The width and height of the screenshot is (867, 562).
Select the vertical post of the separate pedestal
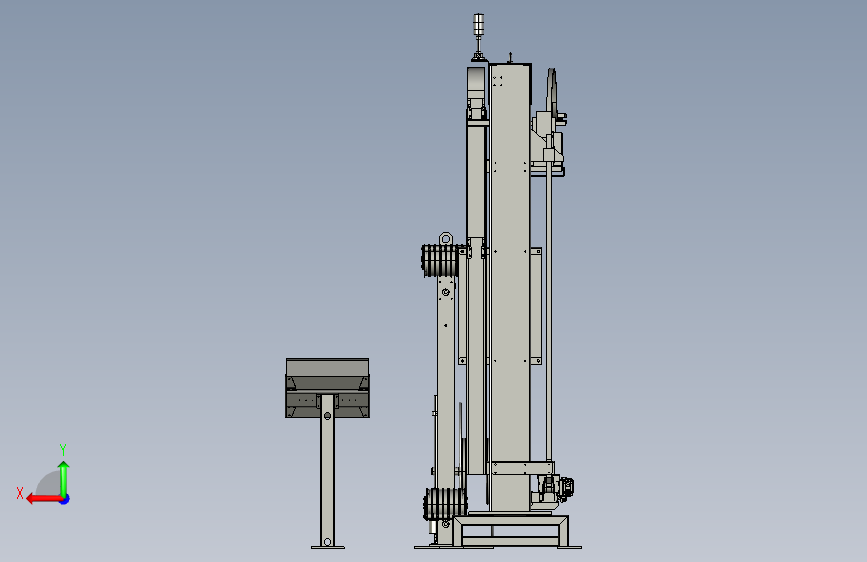pyautogui.click(x=327, y=470)
